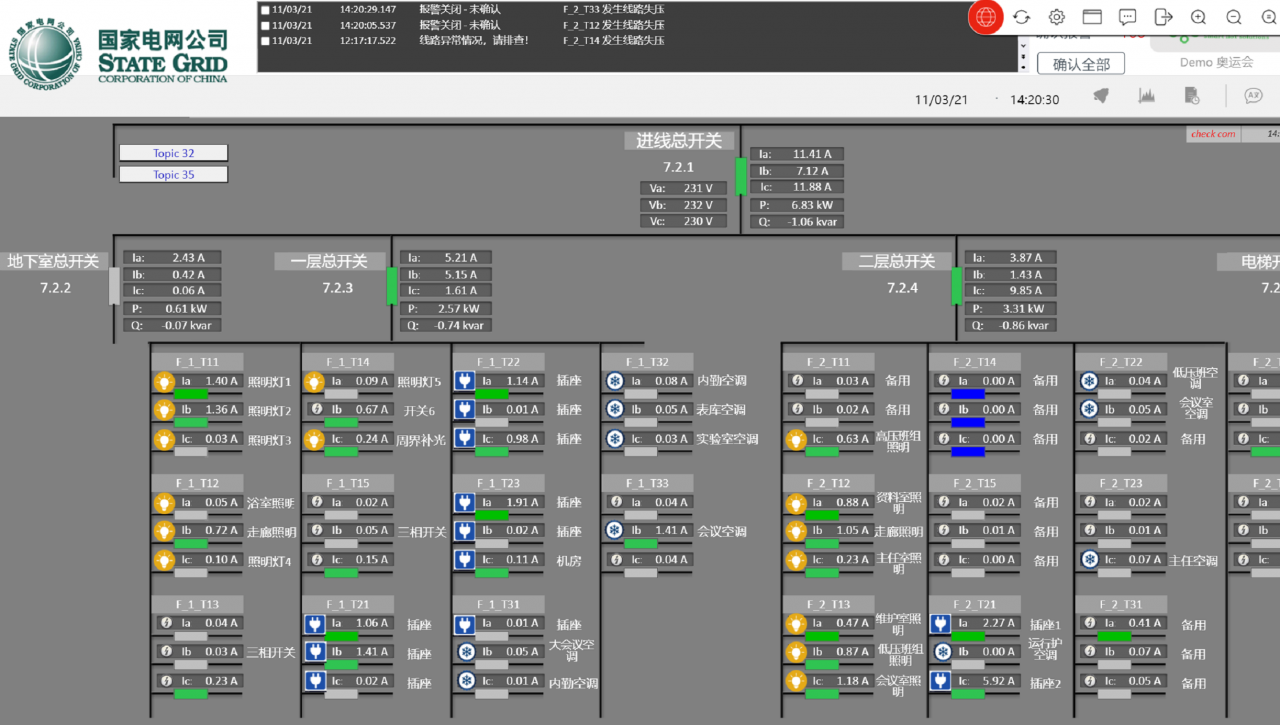Screen dimensions: 1280x725
Task: Check the F_2_T33 alarm checkbox
Action: [265, 9]
